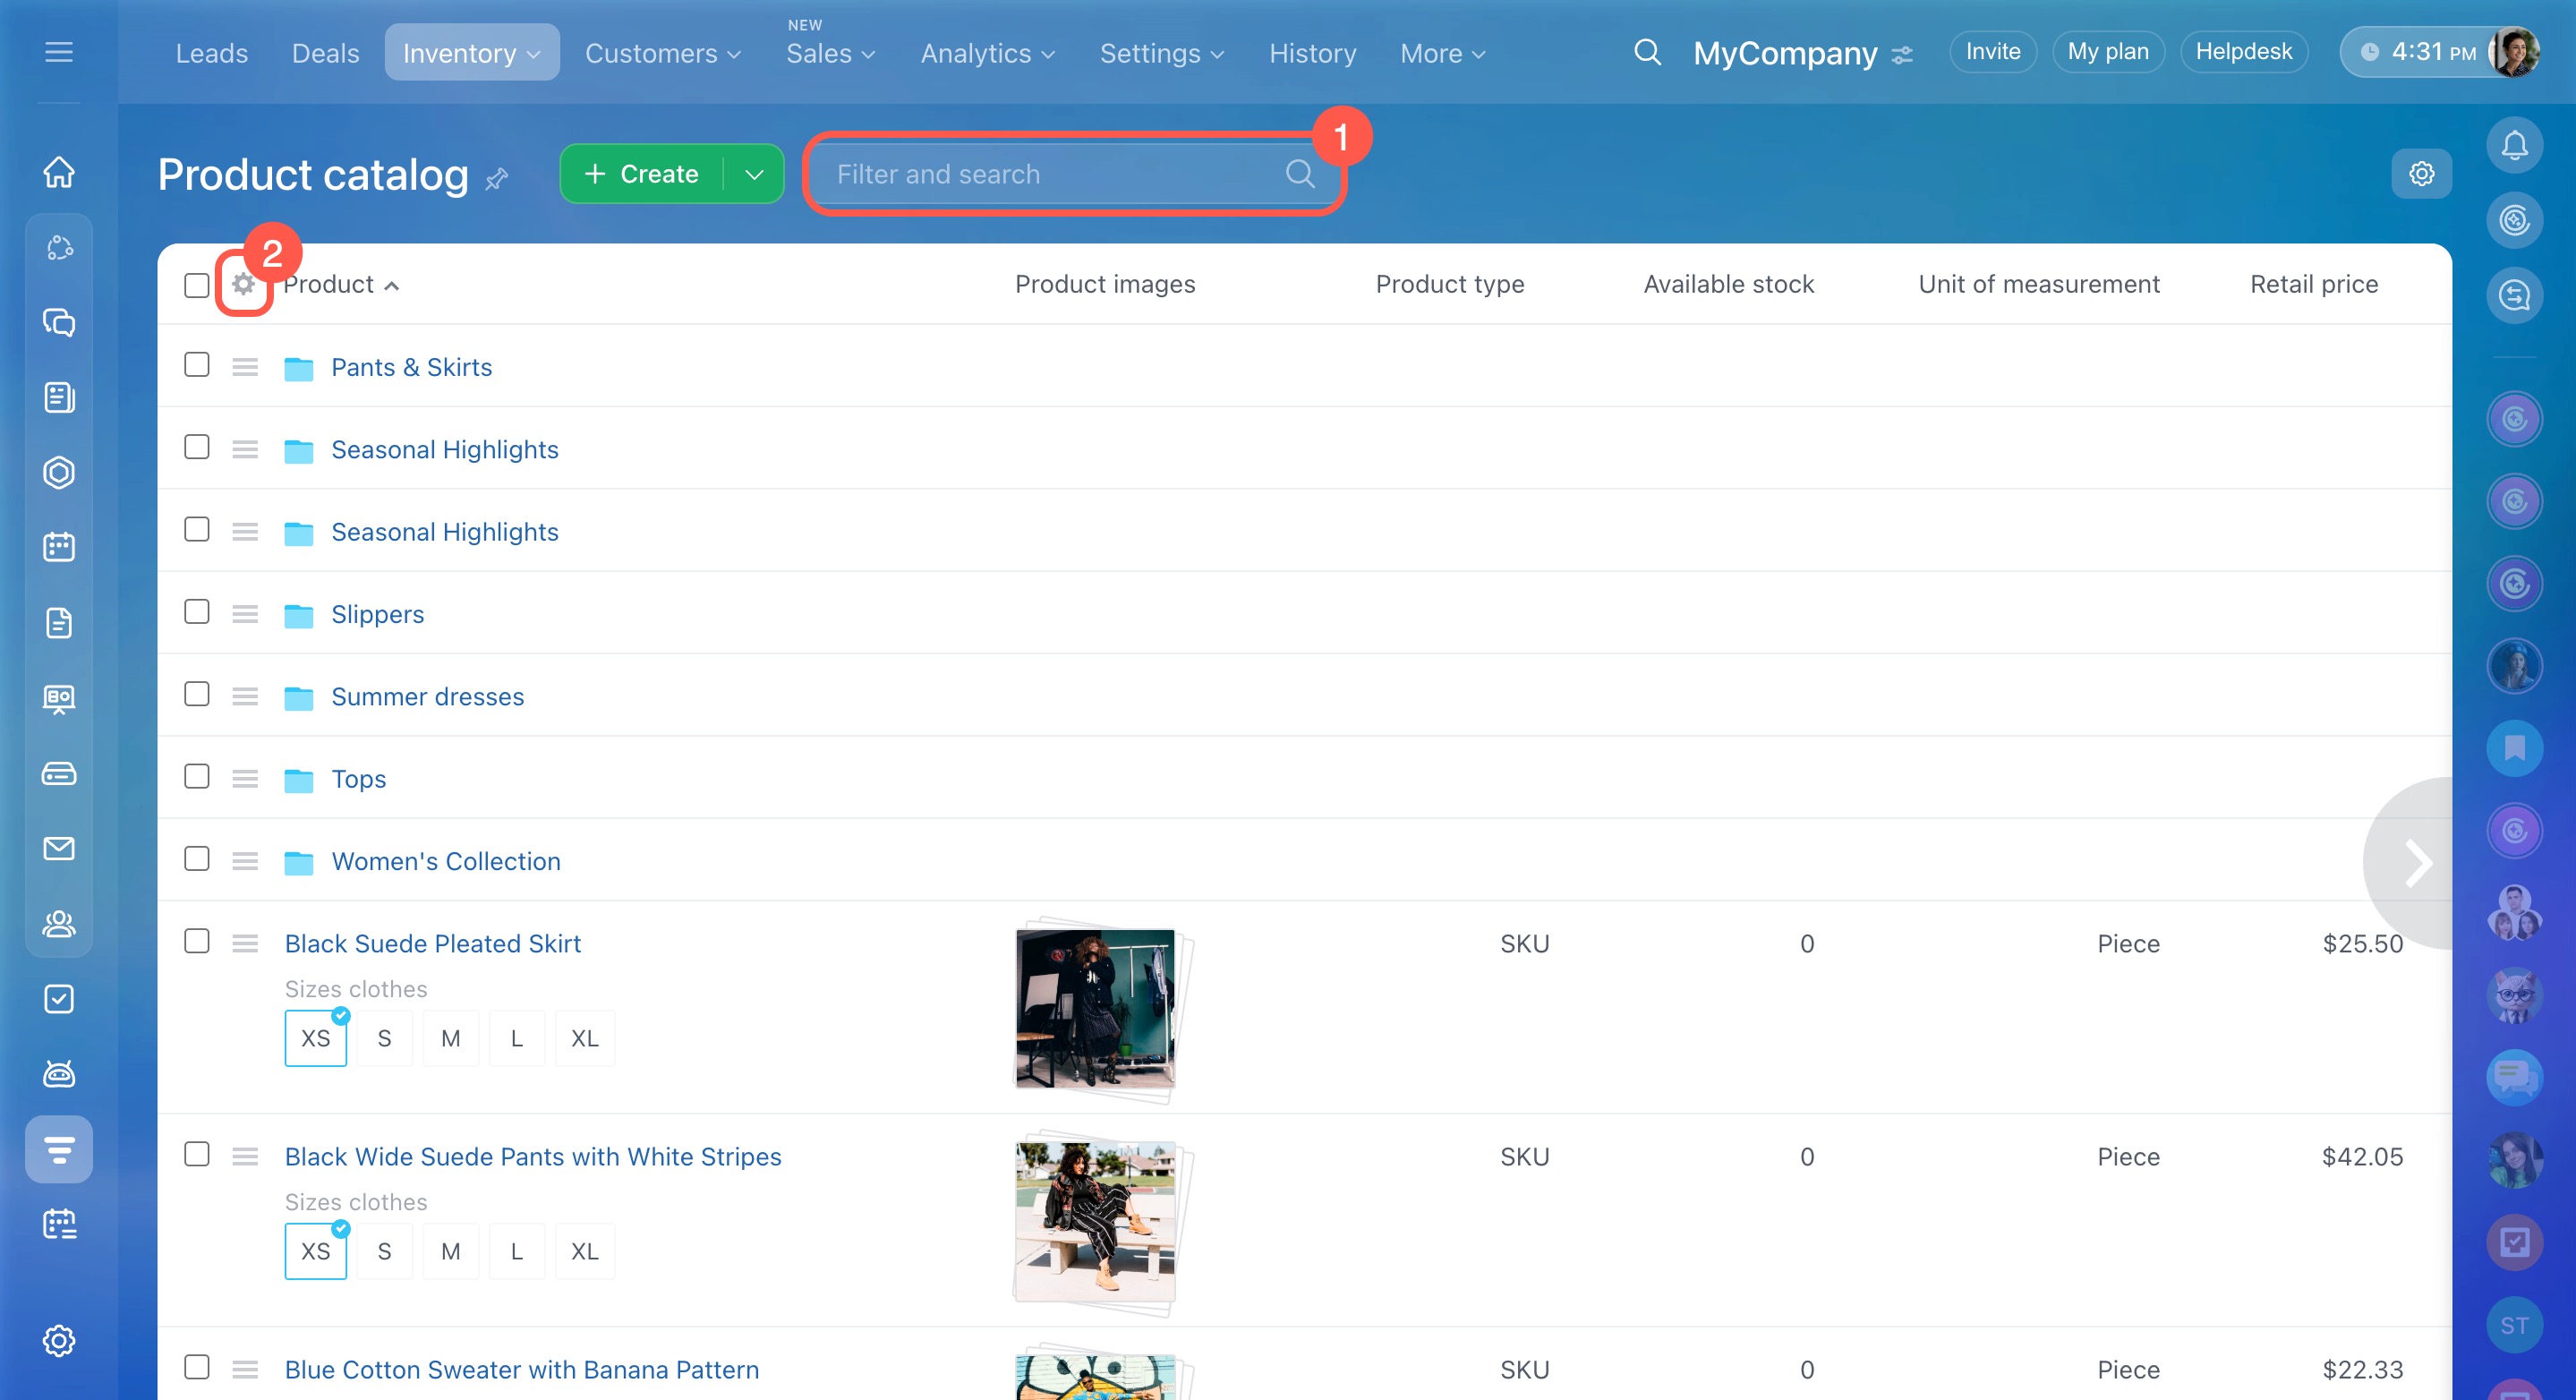Viewport: 2576px width, 1400px height.
Task: Pin the Product catalog page
Action: [497, 179]
